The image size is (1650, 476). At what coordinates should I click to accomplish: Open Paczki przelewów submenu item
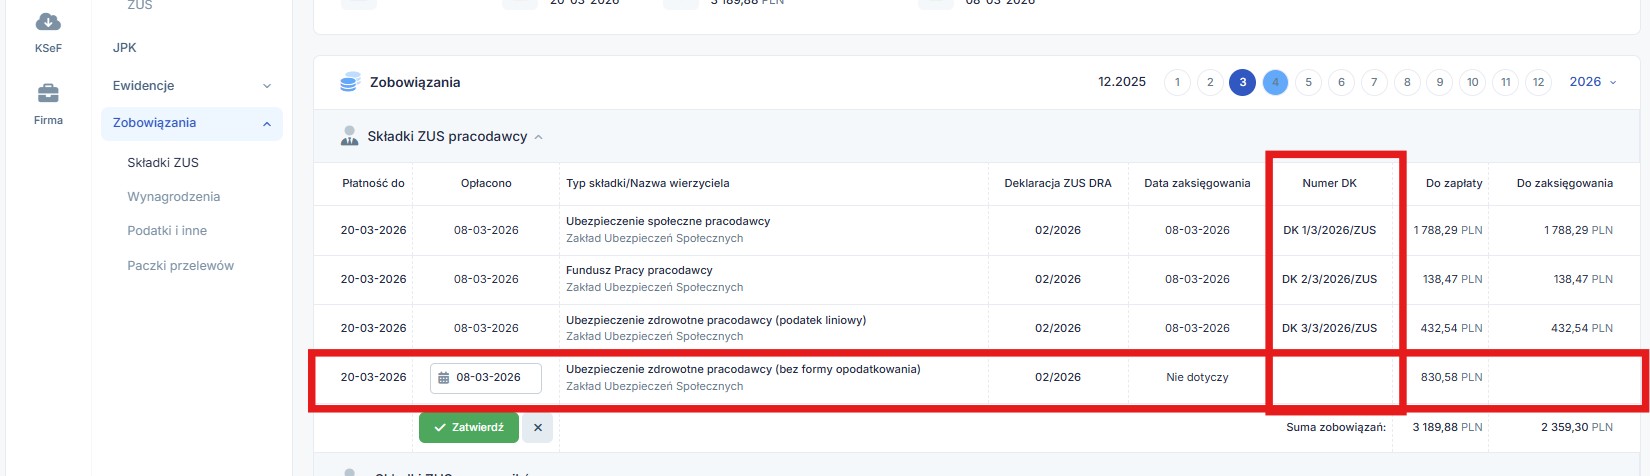point(180,266)
